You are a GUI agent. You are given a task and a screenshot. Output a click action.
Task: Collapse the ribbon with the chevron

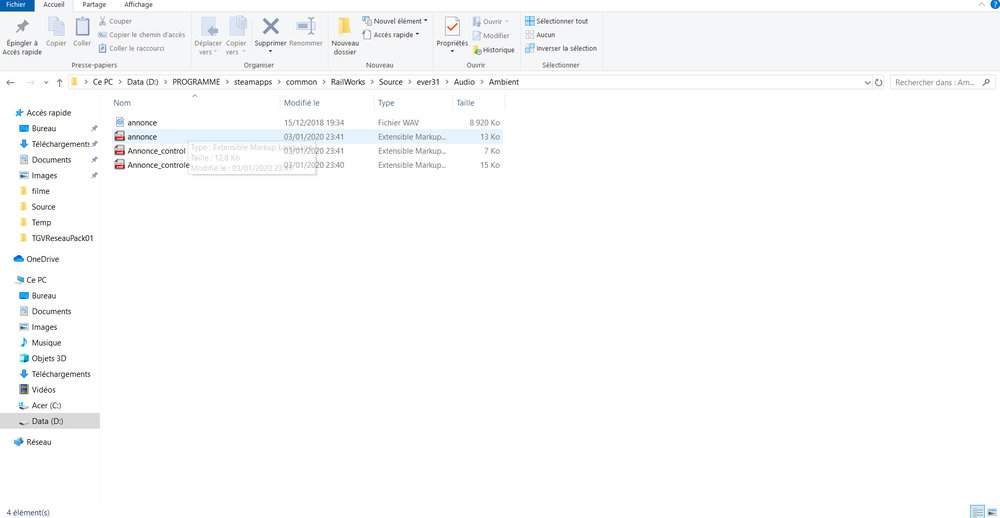click(x=981, y=4)
